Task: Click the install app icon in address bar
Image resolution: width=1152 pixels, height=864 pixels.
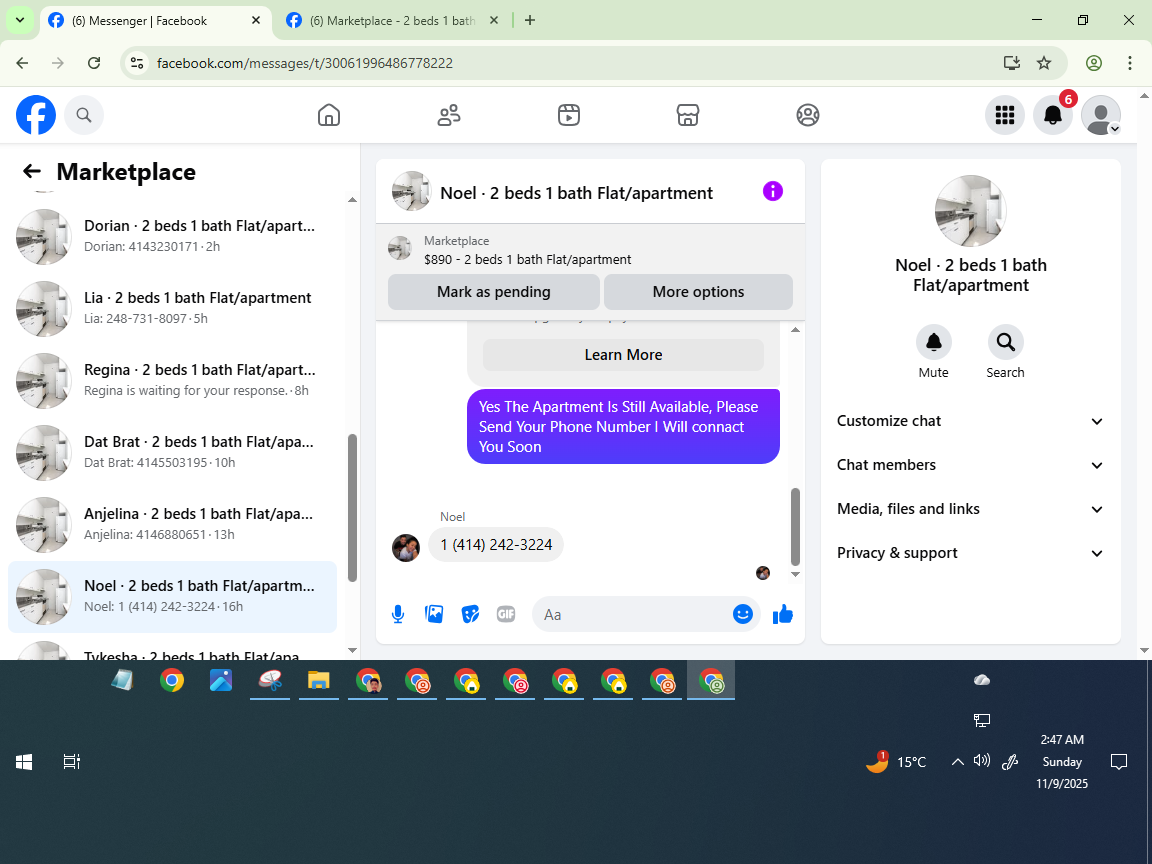Action: [1012, 63]
